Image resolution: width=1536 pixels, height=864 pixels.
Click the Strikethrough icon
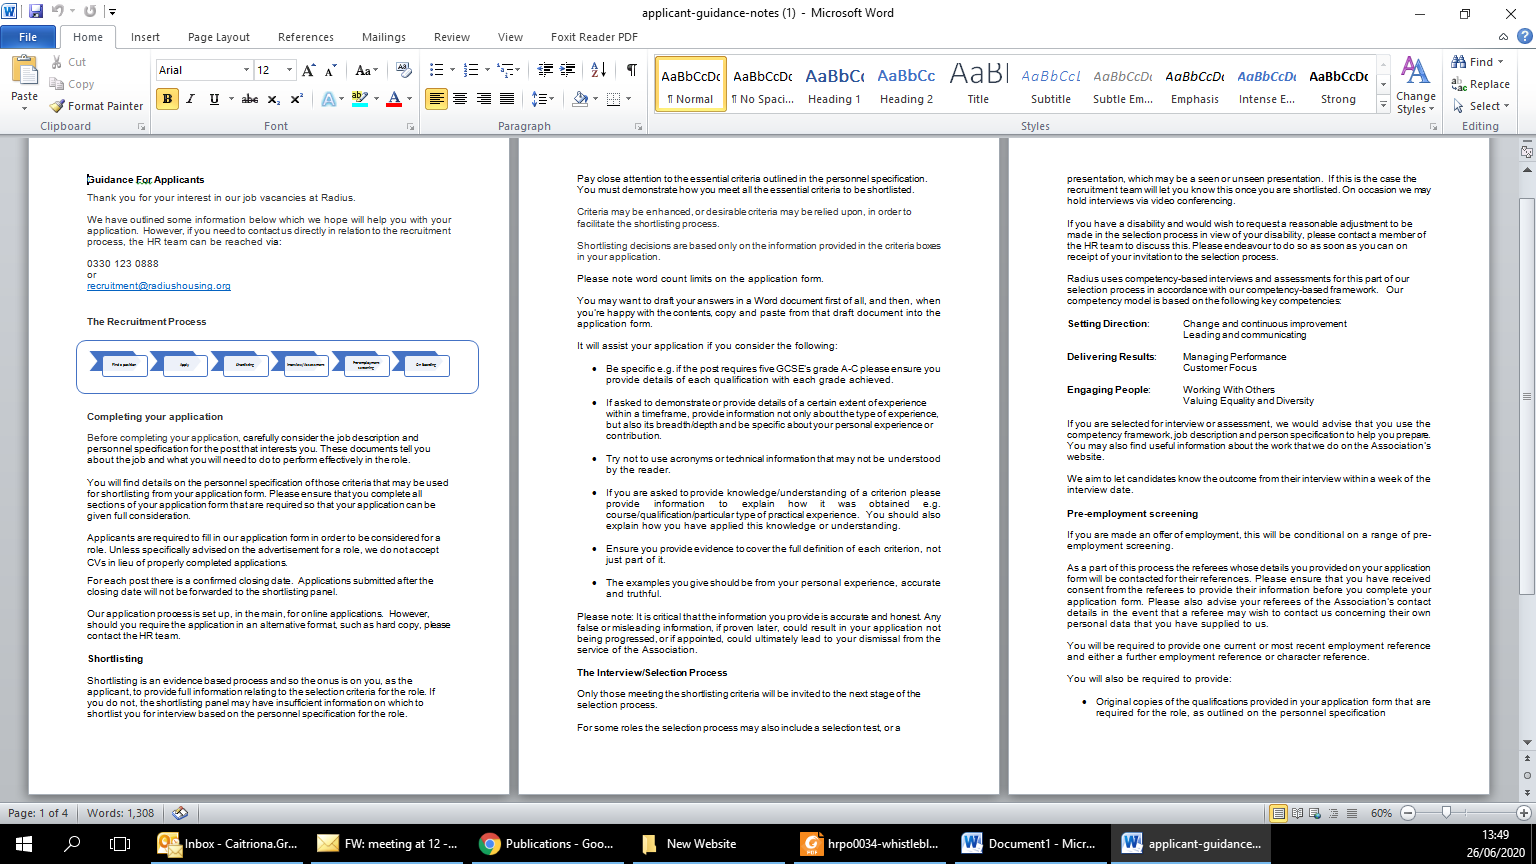click(x=250, y=99)
